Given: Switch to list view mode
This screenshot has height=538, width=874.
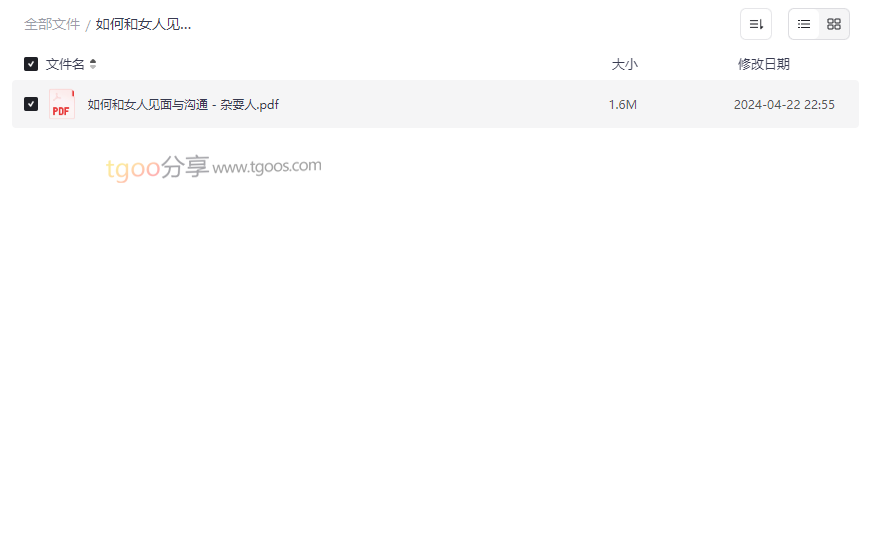Looking at the screenshot, I should (804, 24).
